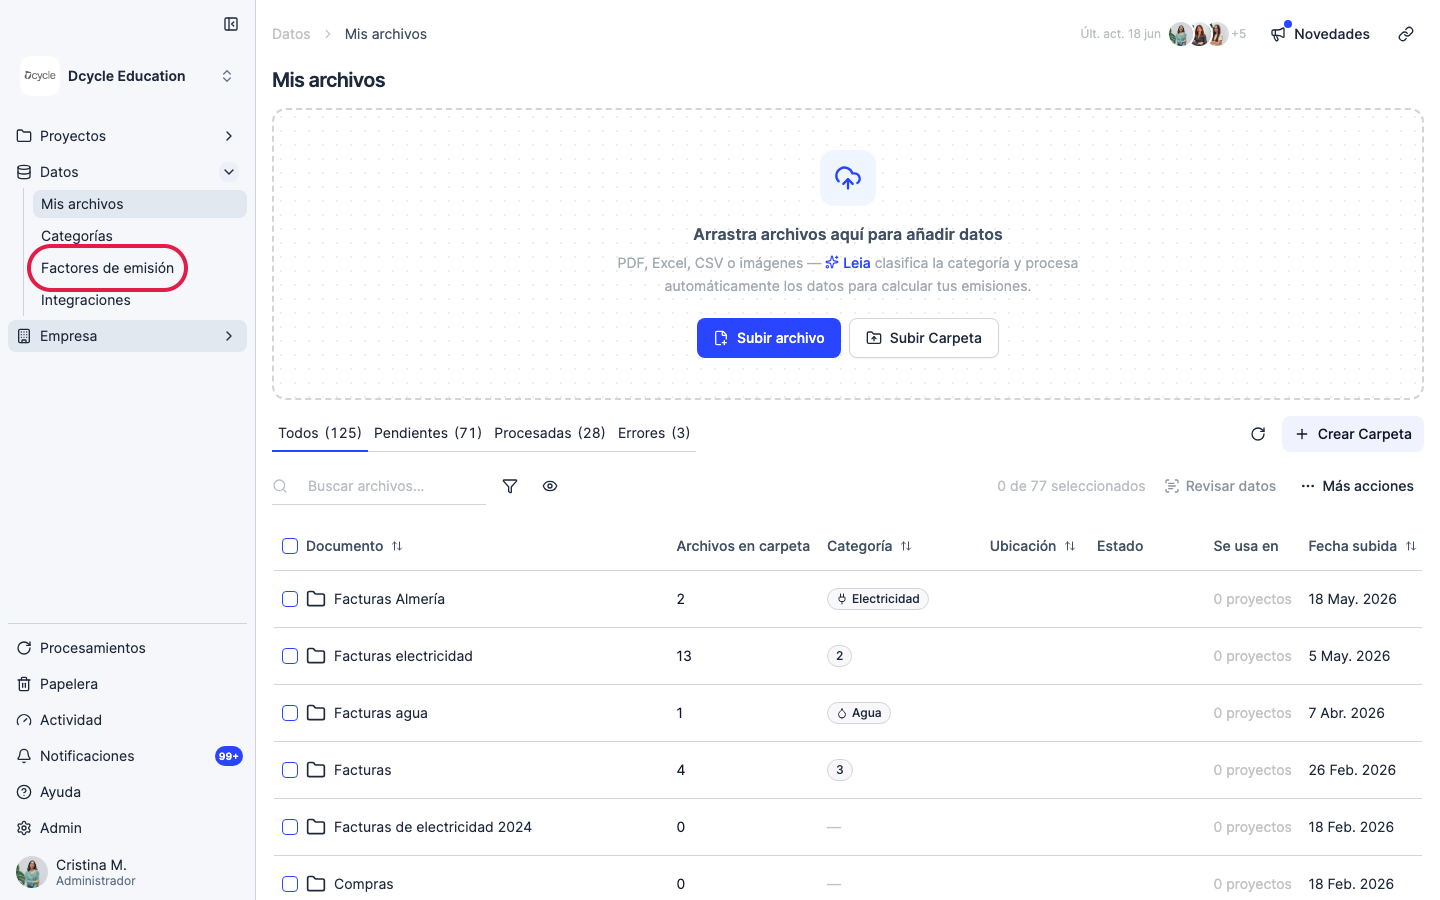Check the Facturas row checkbox
Screen dimensions: 1440x900
point(290,770)
